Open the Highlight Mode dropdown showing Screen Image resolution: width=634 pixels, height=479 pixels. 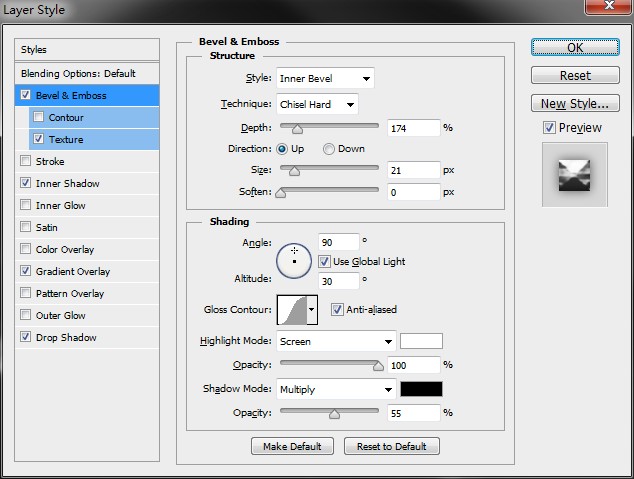(x=336, y=341)
